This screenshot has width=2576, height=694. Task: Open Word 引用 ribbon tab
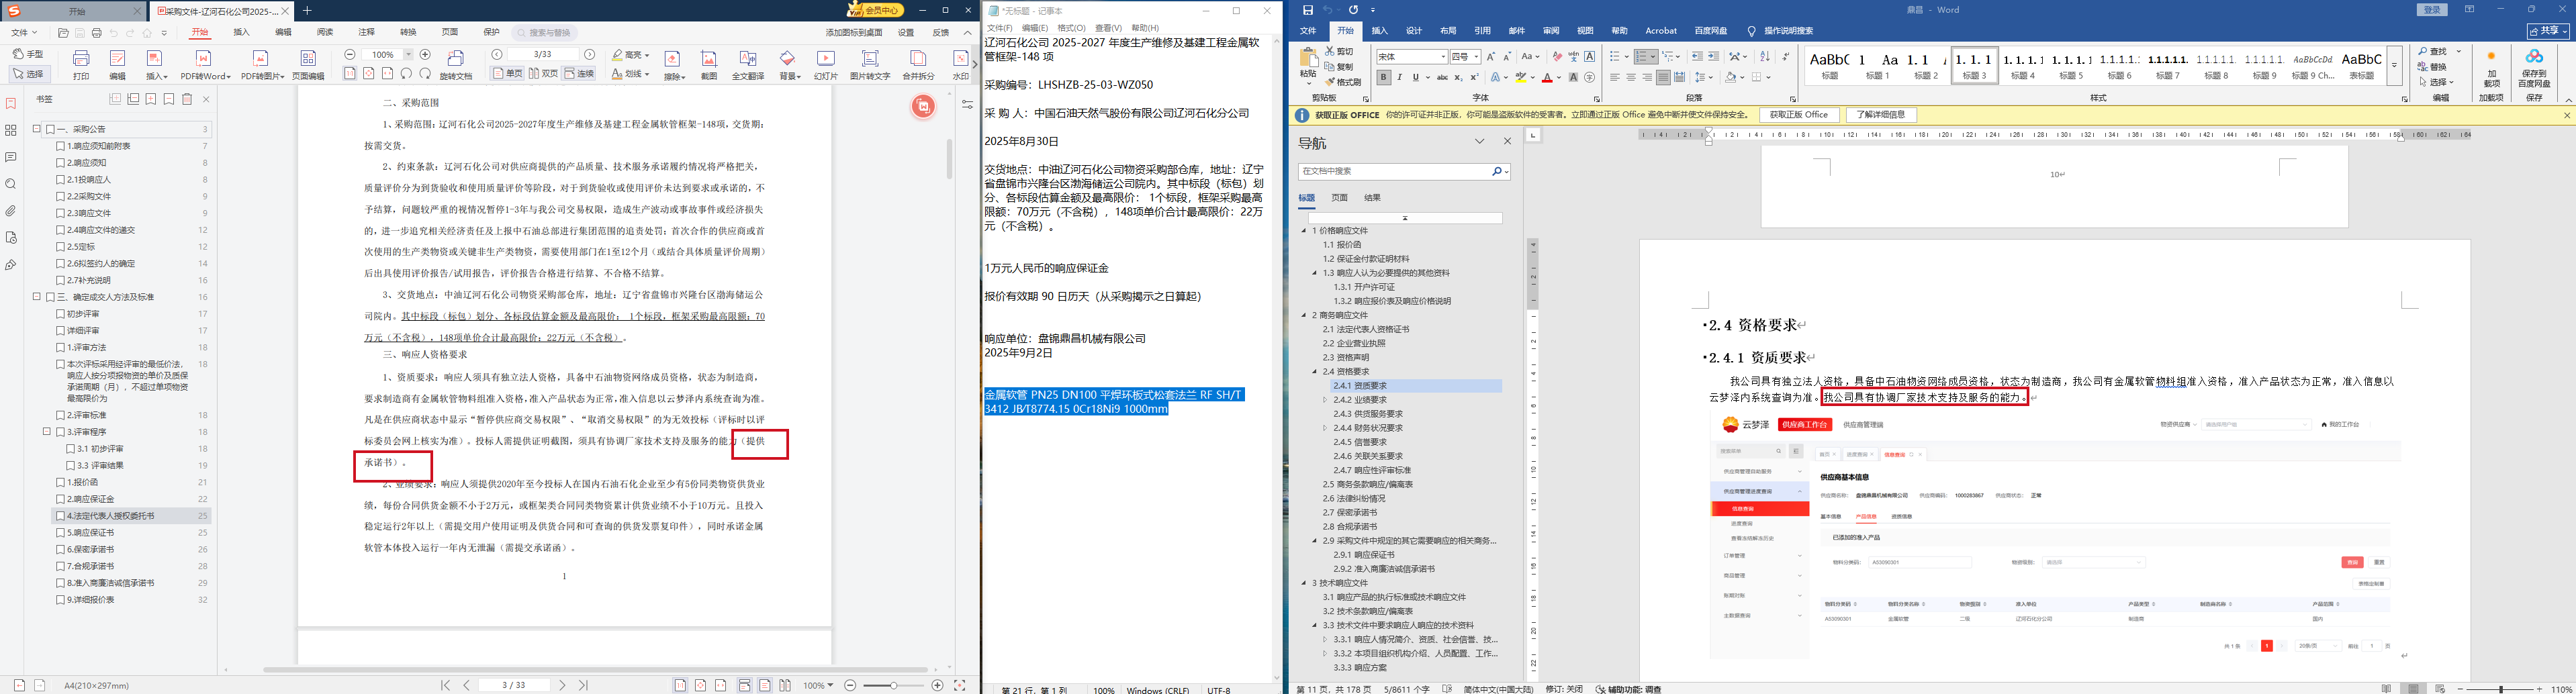click(1482, 31)
